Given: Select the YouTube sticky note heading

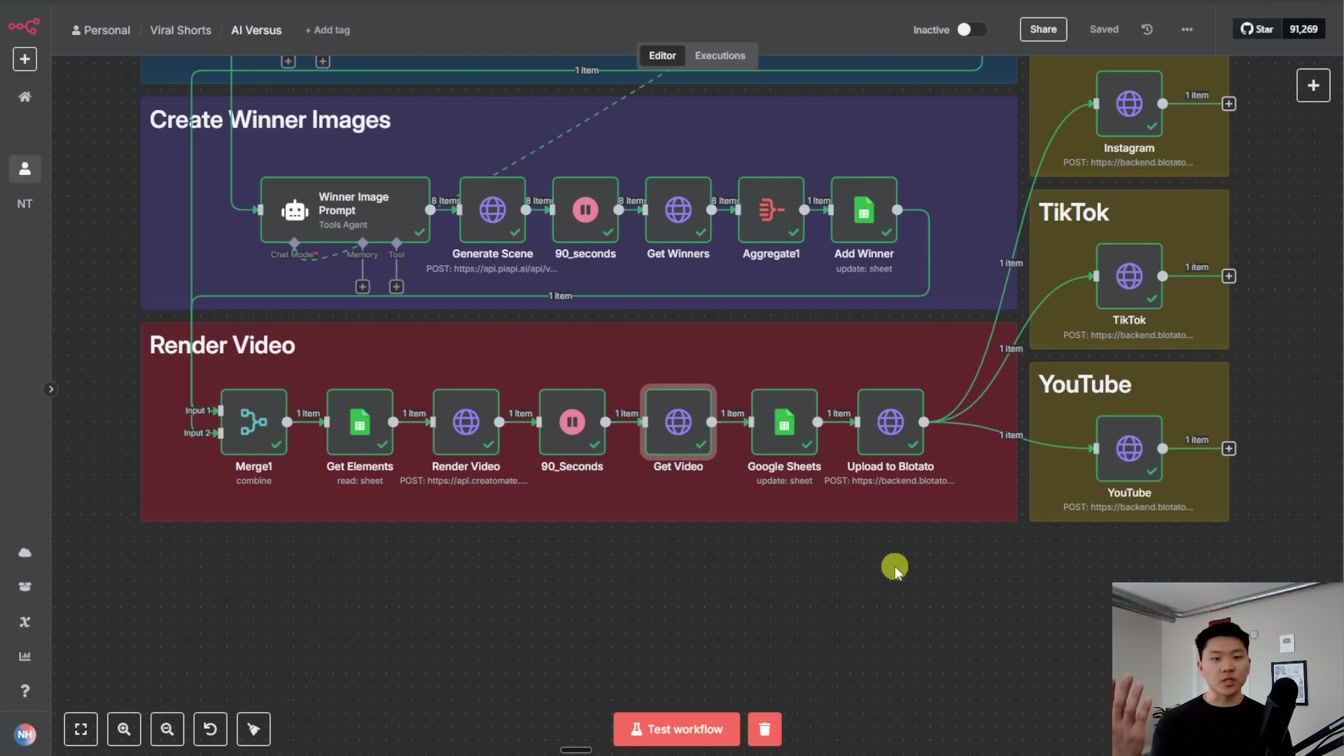Looking at the screenshot, I should pos(1085,384).
